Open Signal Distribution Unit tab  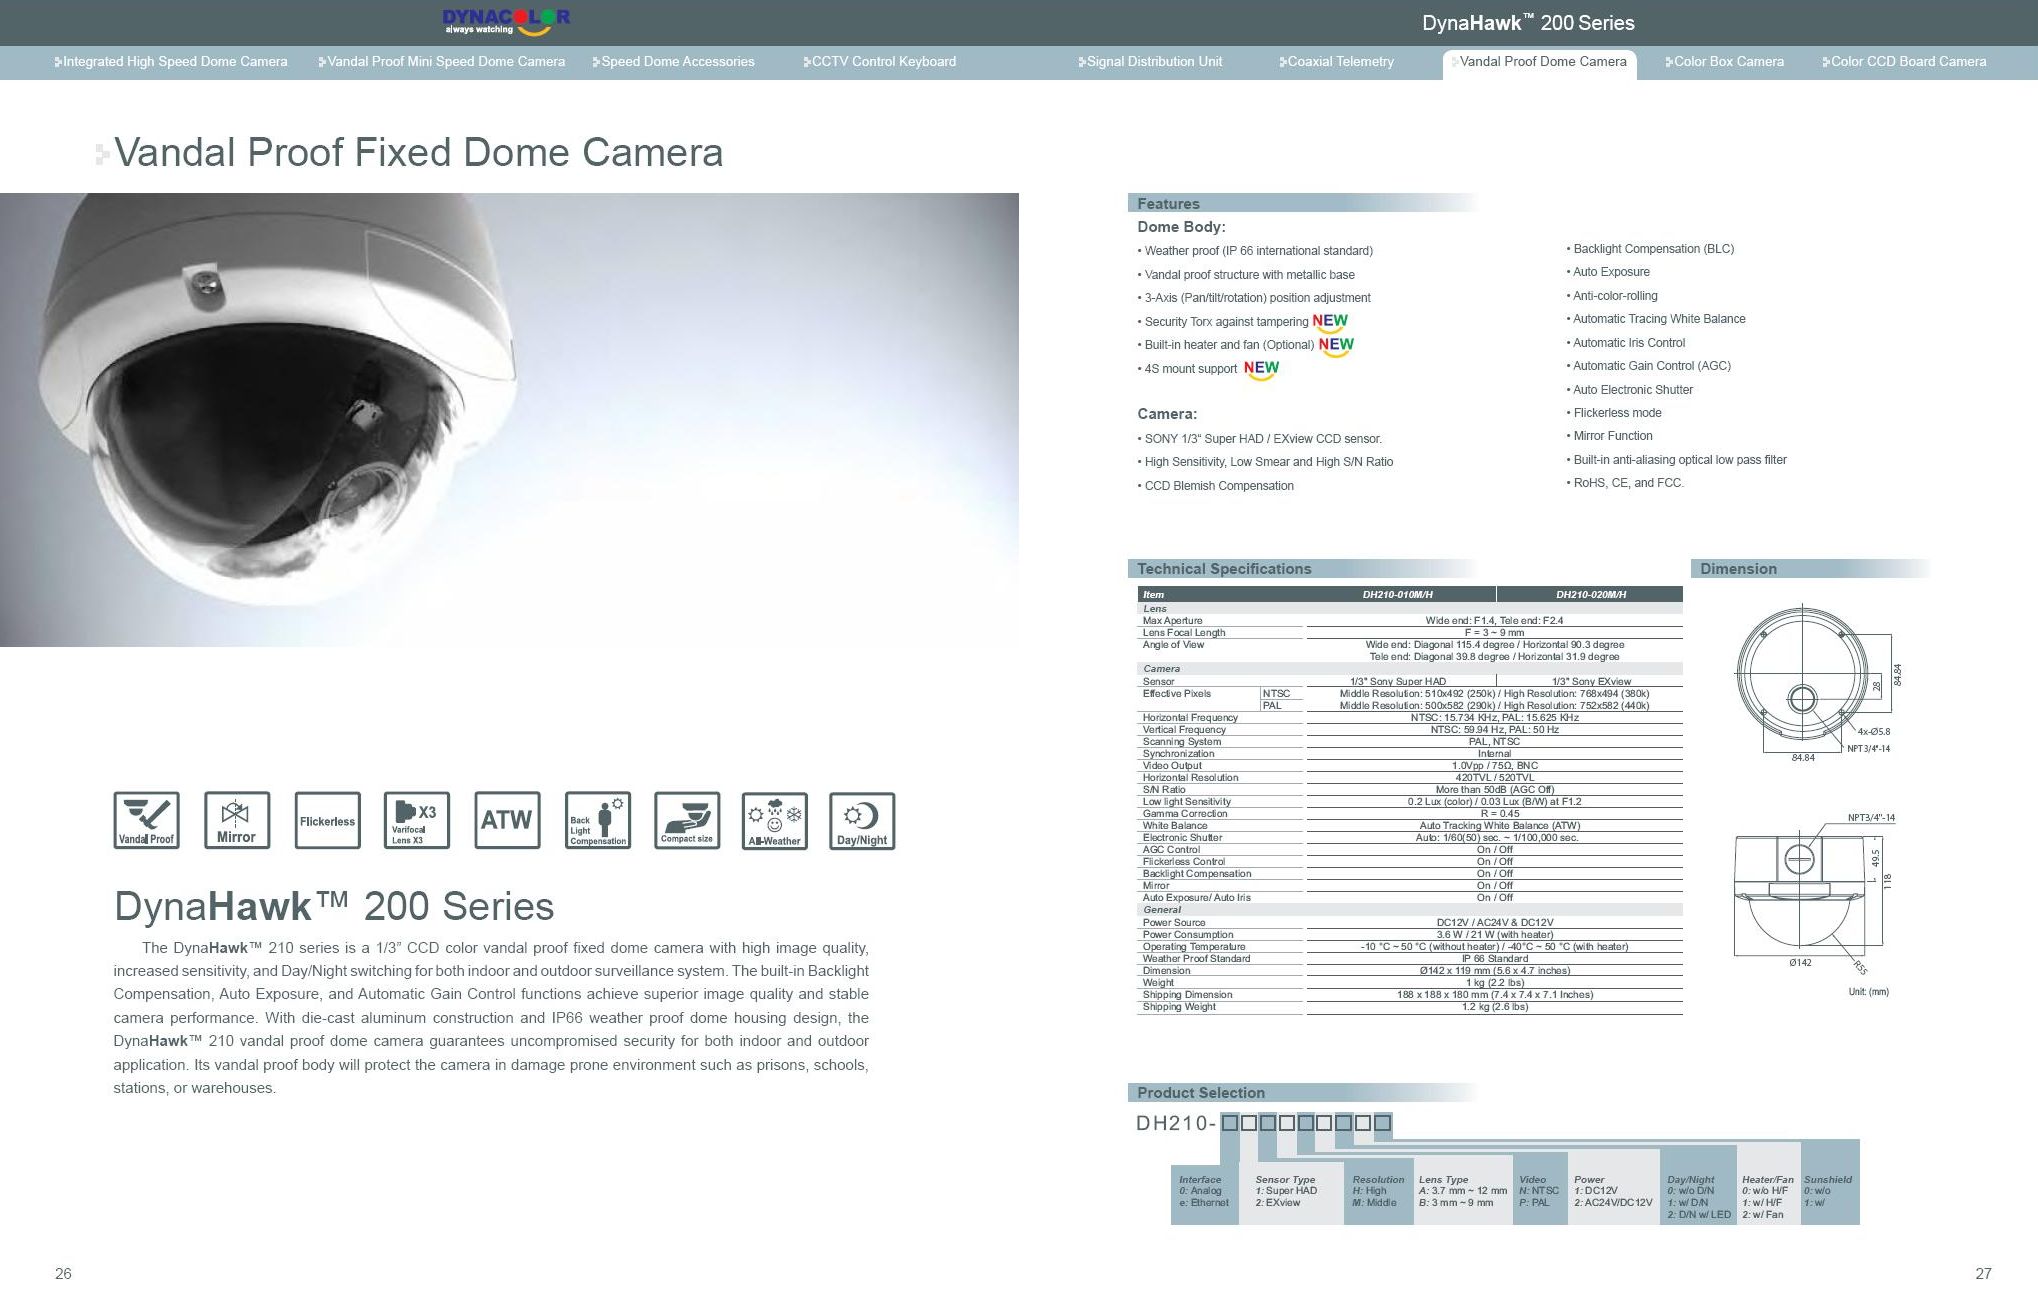pyautogui.click(x=1150, y=62)
